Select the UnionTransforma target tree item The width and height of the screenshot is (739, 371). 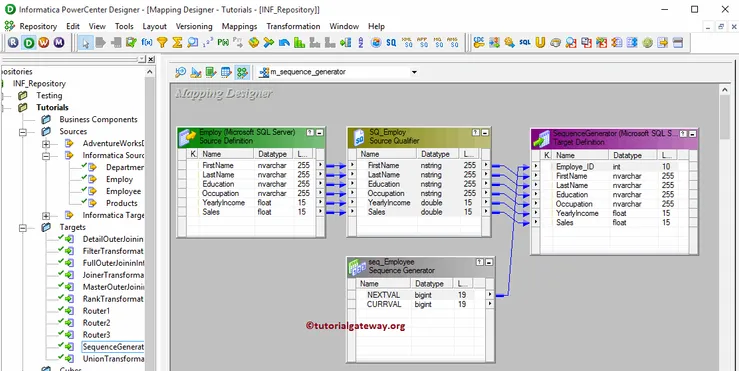113,359
